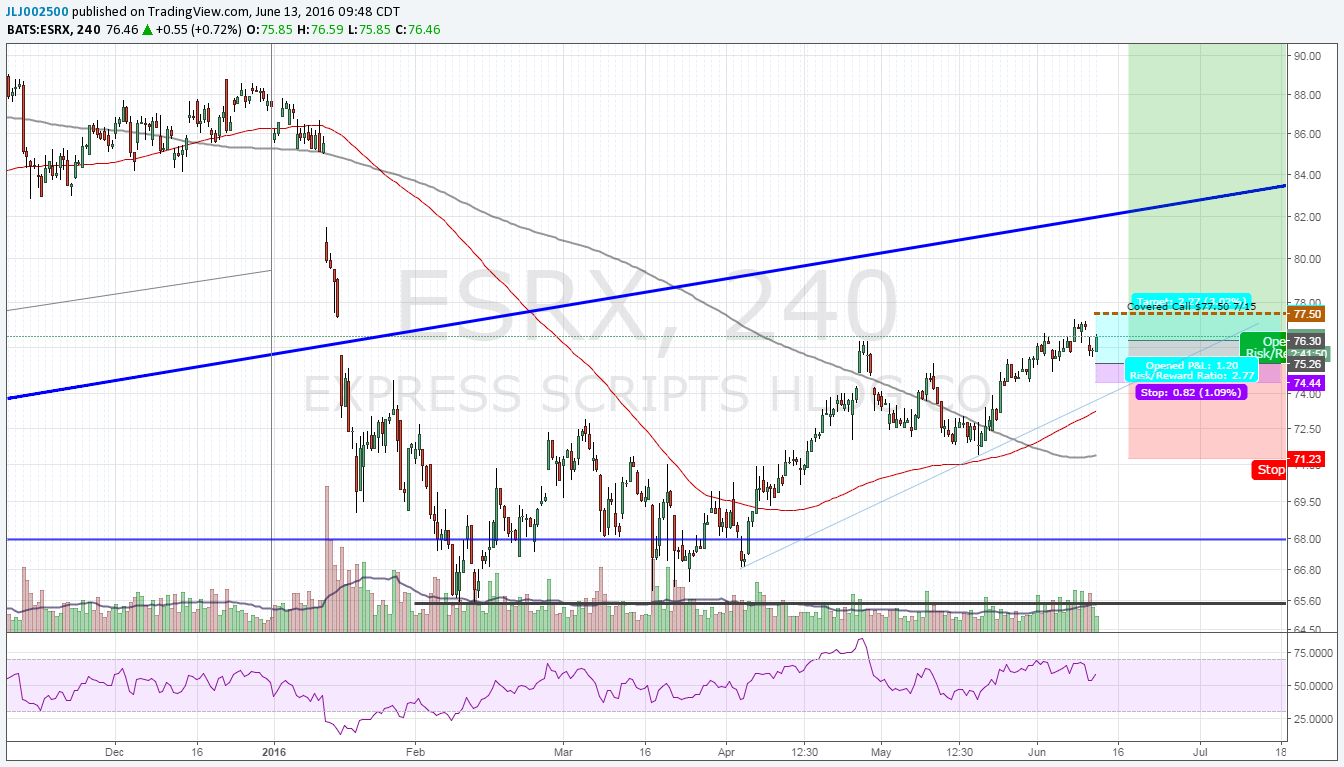This screenshot has width=1344, height=767.
Task: Click the Feb label on time axis
Action: [415, 750]
